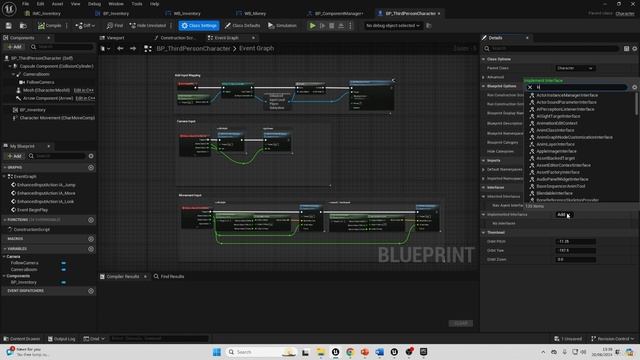Toggle Hide Unrelated nodes

(x=148, y=25)
